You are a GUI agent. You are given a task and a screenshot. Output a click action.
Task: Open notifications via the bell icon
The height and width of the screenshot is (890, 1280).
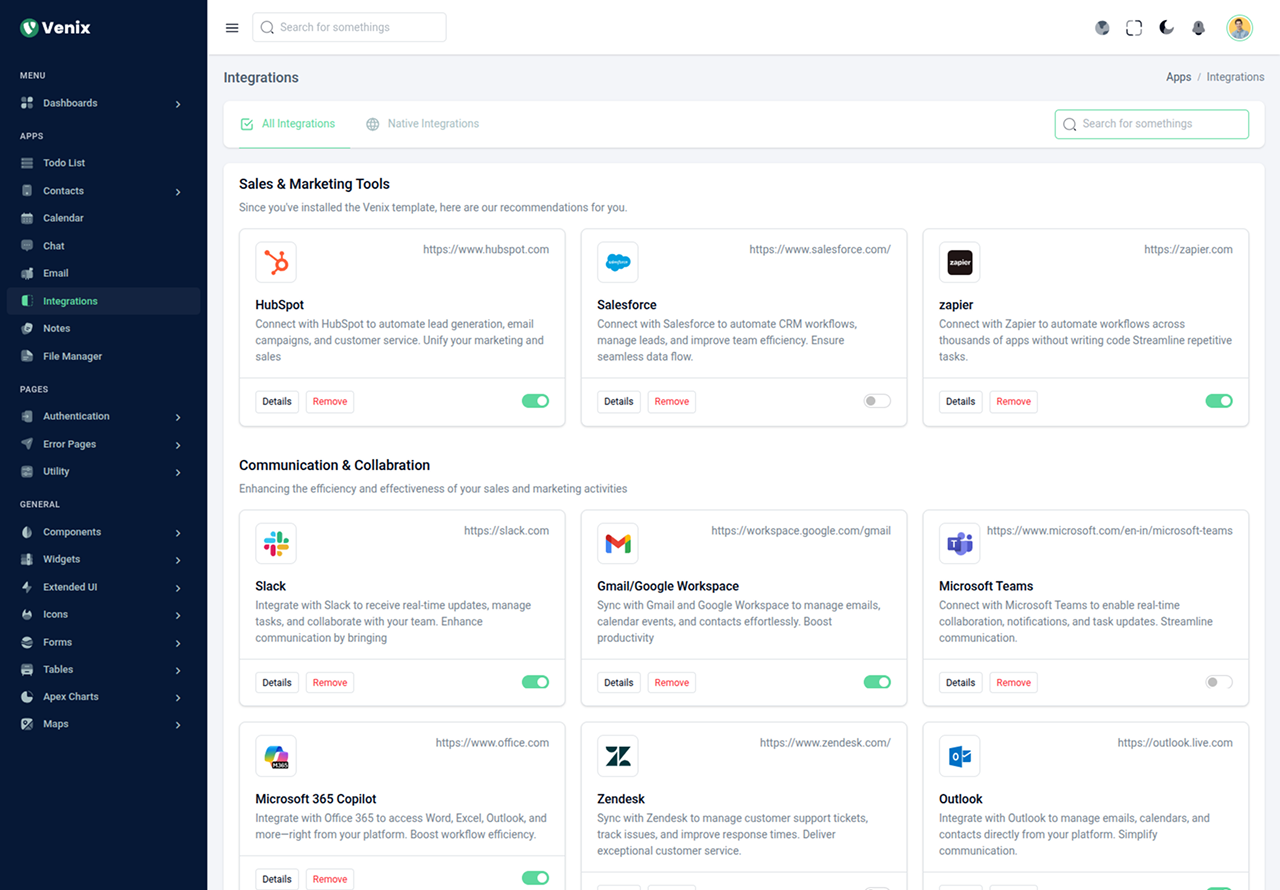(1198, 28)
